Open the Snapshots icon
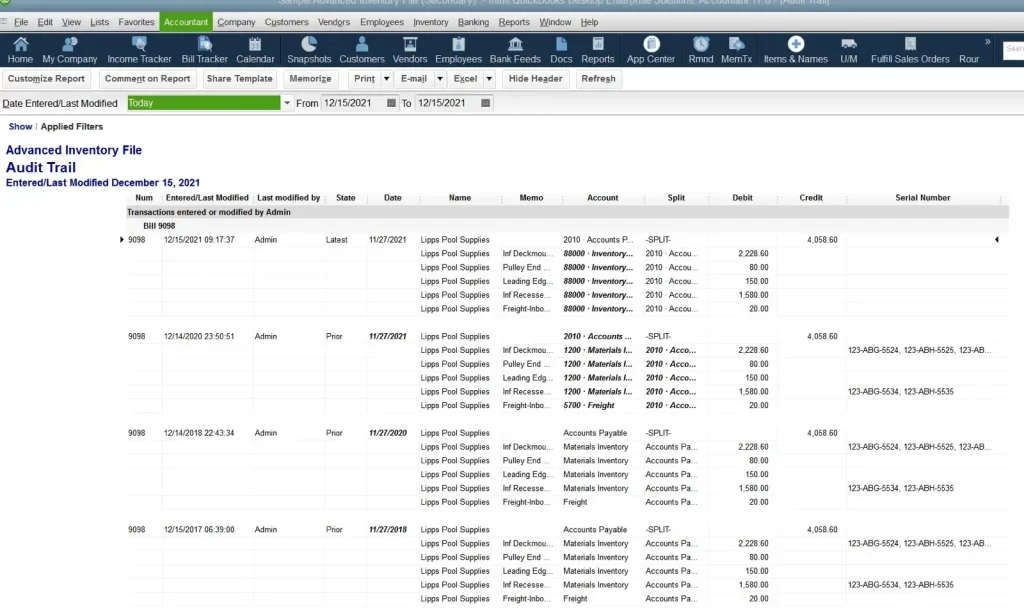This screenshot has width=1024, height=611. [309, 50]
